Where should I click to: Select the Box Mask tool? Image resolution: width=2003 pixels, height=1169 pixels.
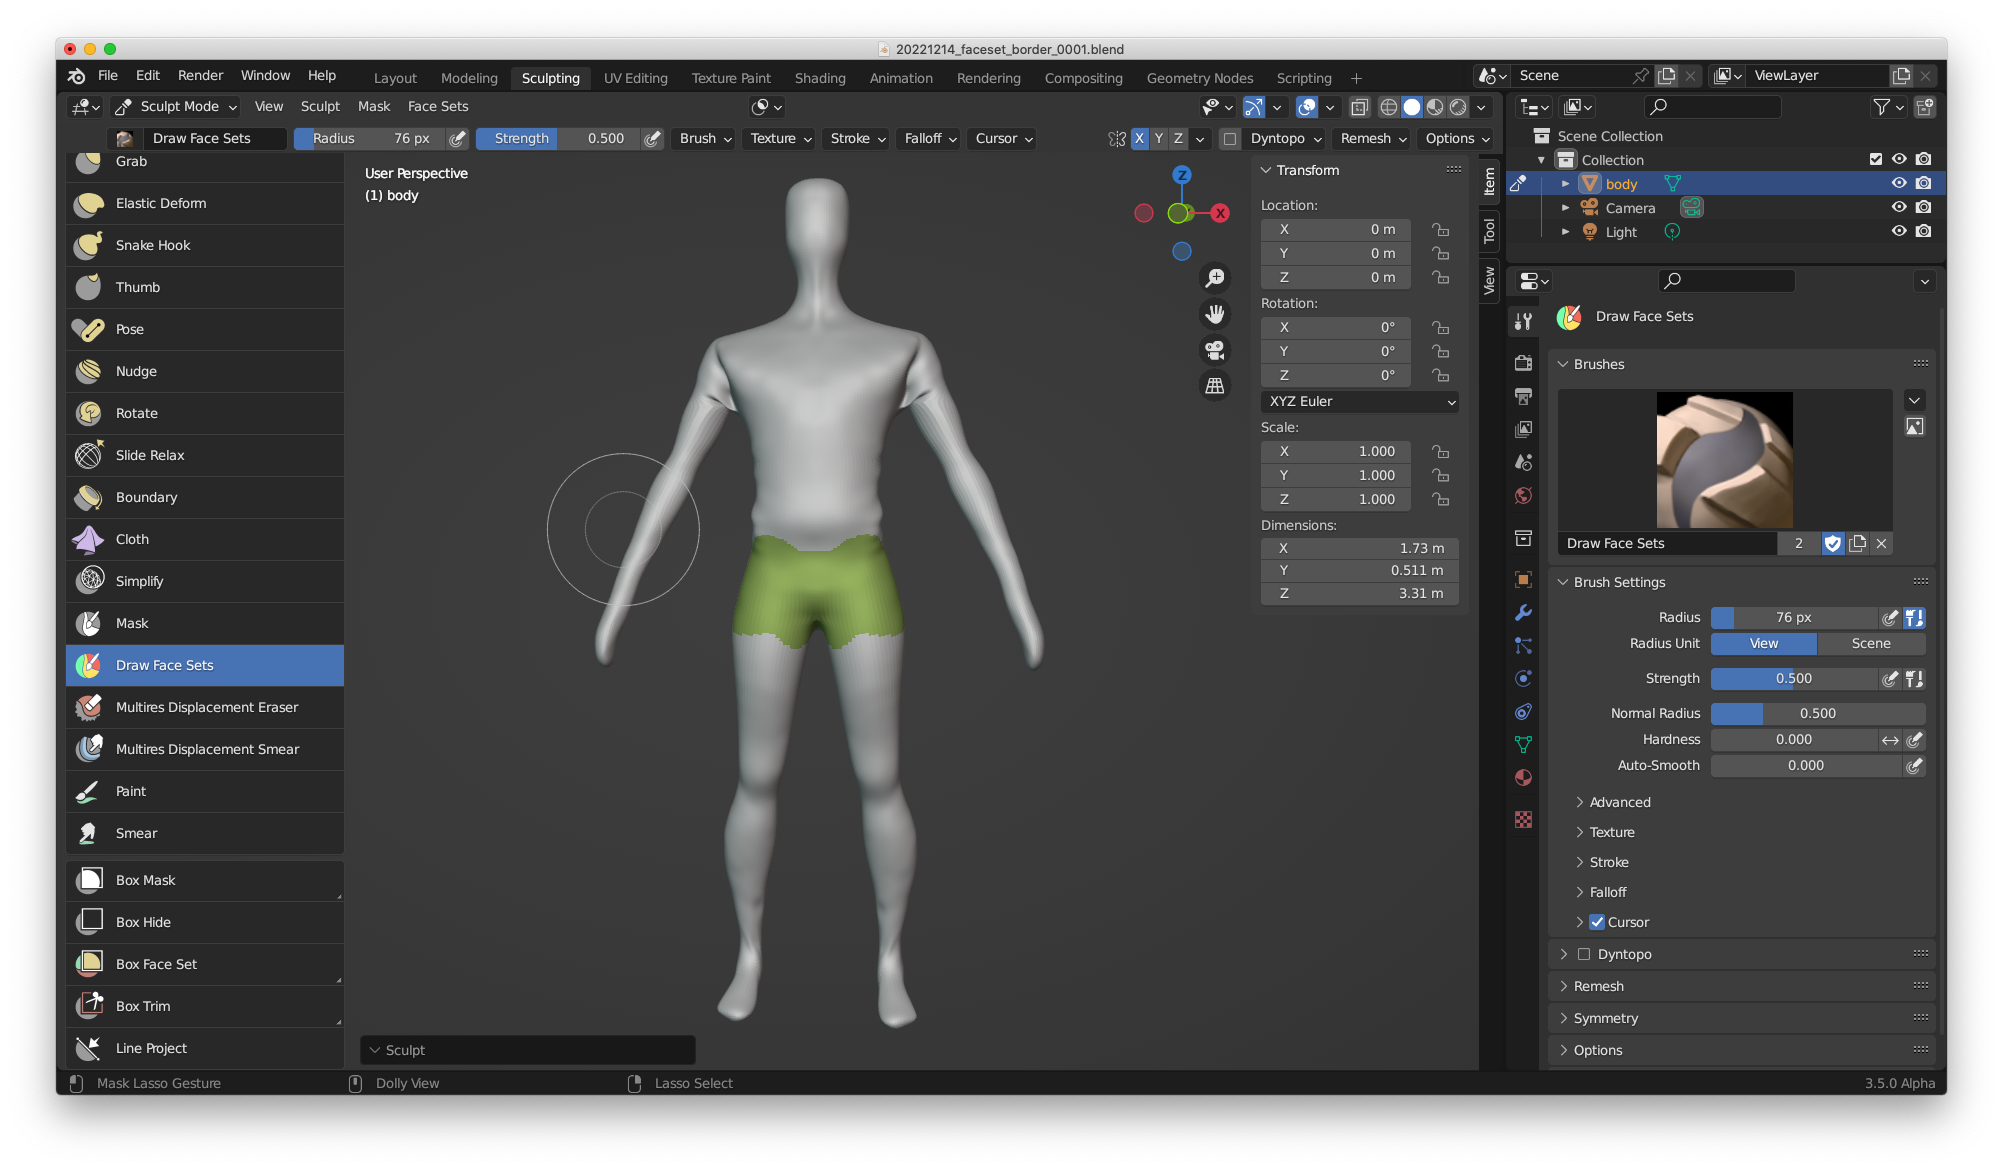tap(146, 878)
